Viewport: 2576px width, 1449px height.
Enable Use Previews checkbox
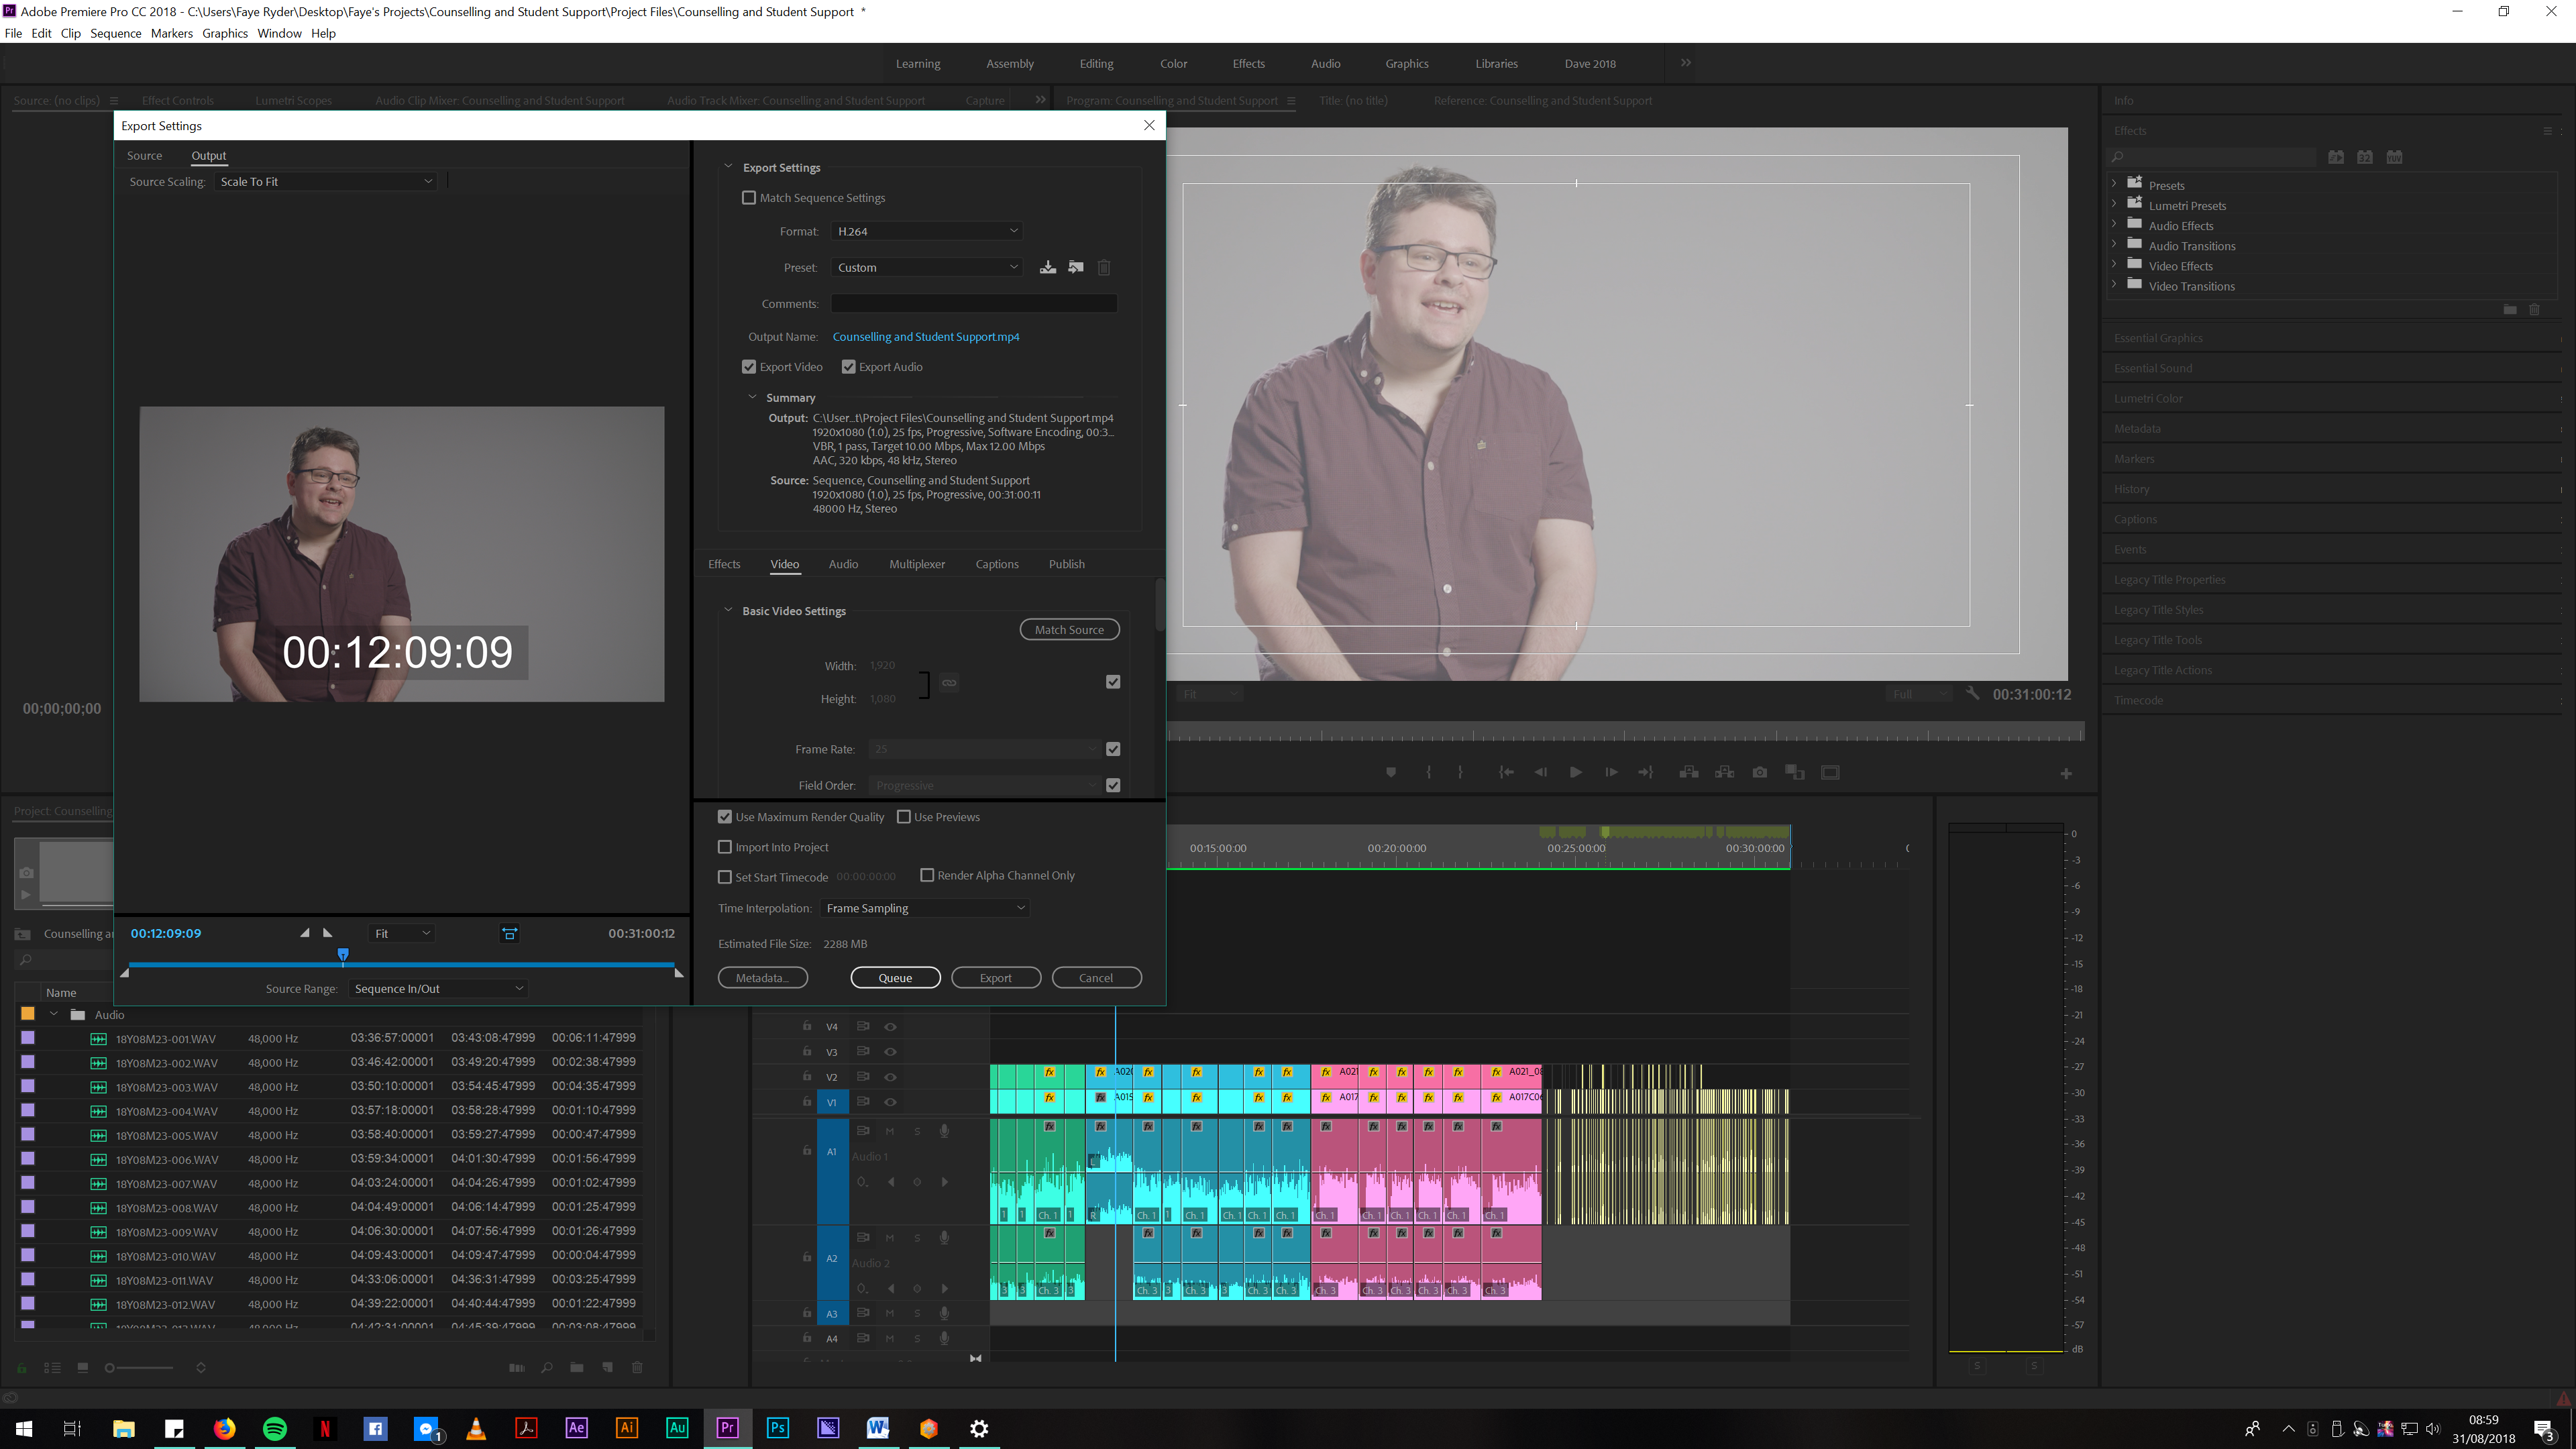(904, 817)
